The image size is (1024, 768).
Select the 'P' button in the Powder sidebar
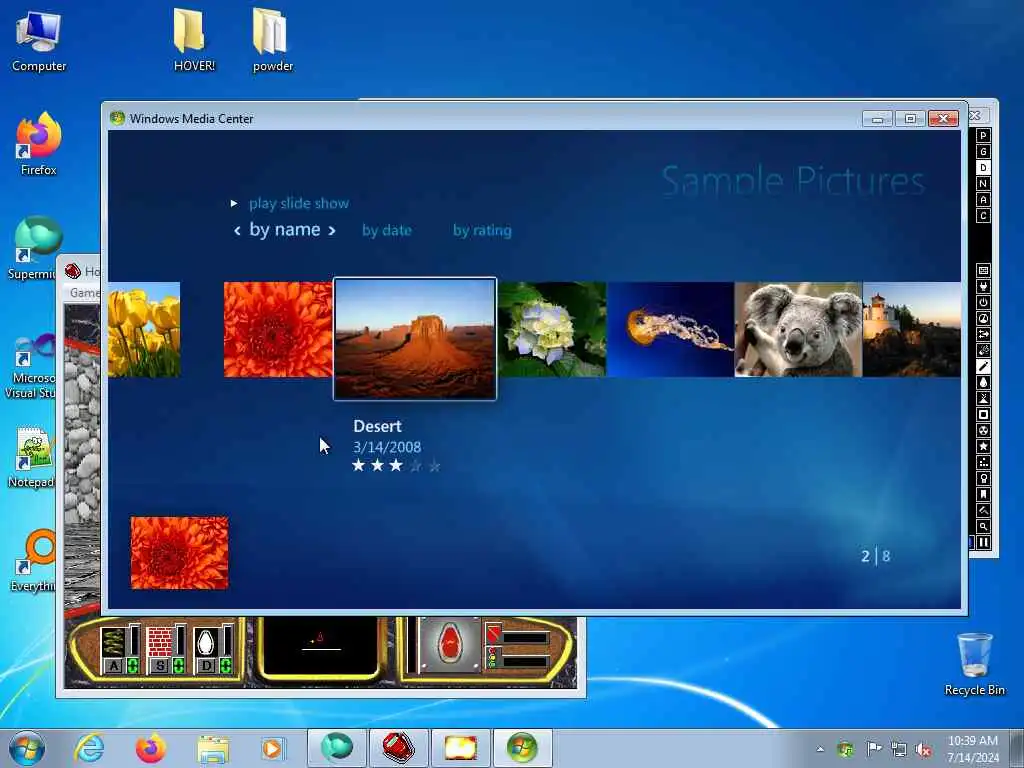coord(983,135)
